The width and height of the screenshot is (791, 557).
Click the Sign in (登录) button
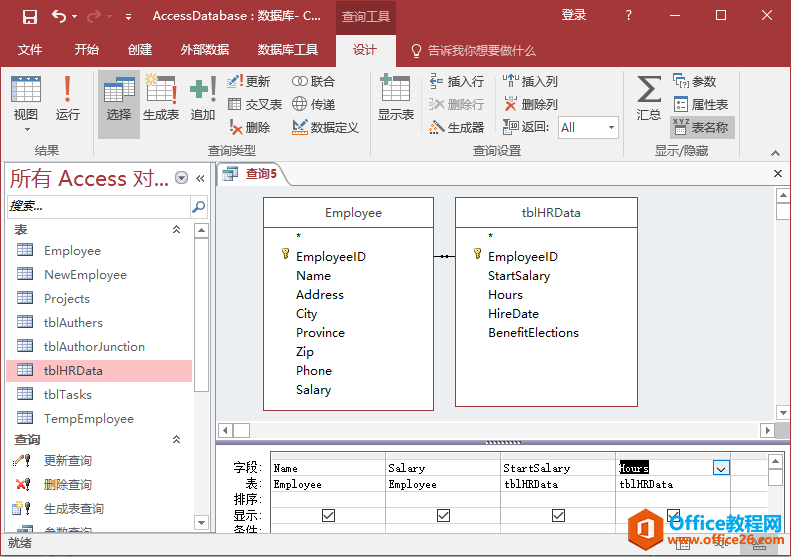573,16
